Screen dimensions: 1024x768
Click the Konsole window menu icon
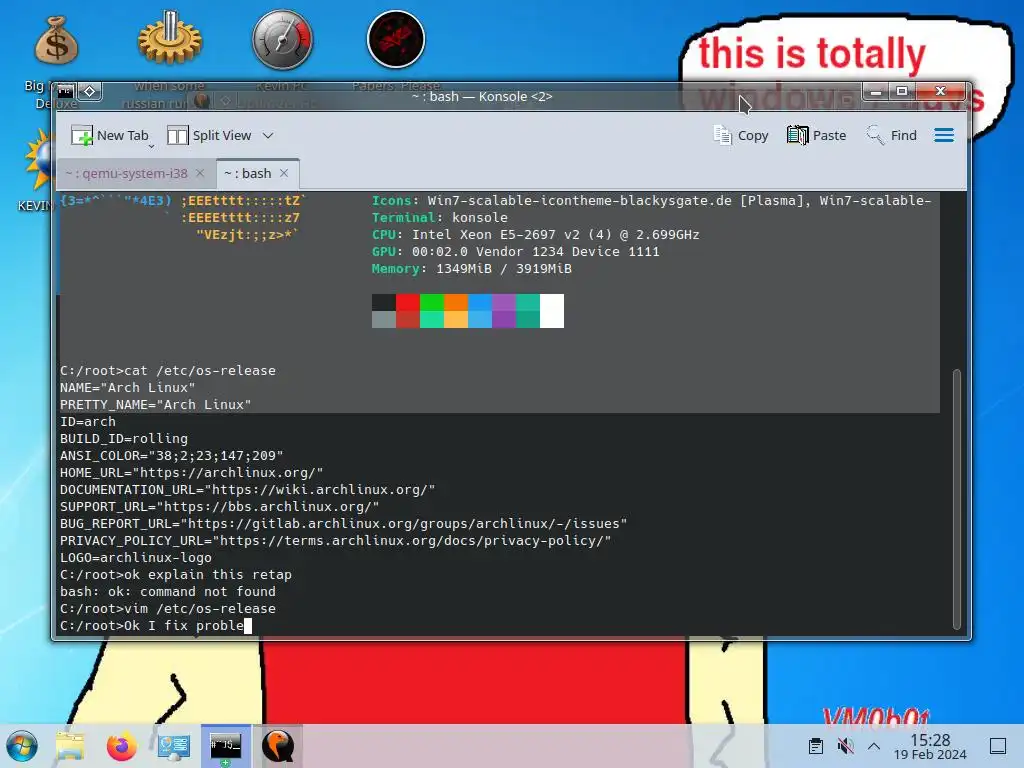pos(66,91)
